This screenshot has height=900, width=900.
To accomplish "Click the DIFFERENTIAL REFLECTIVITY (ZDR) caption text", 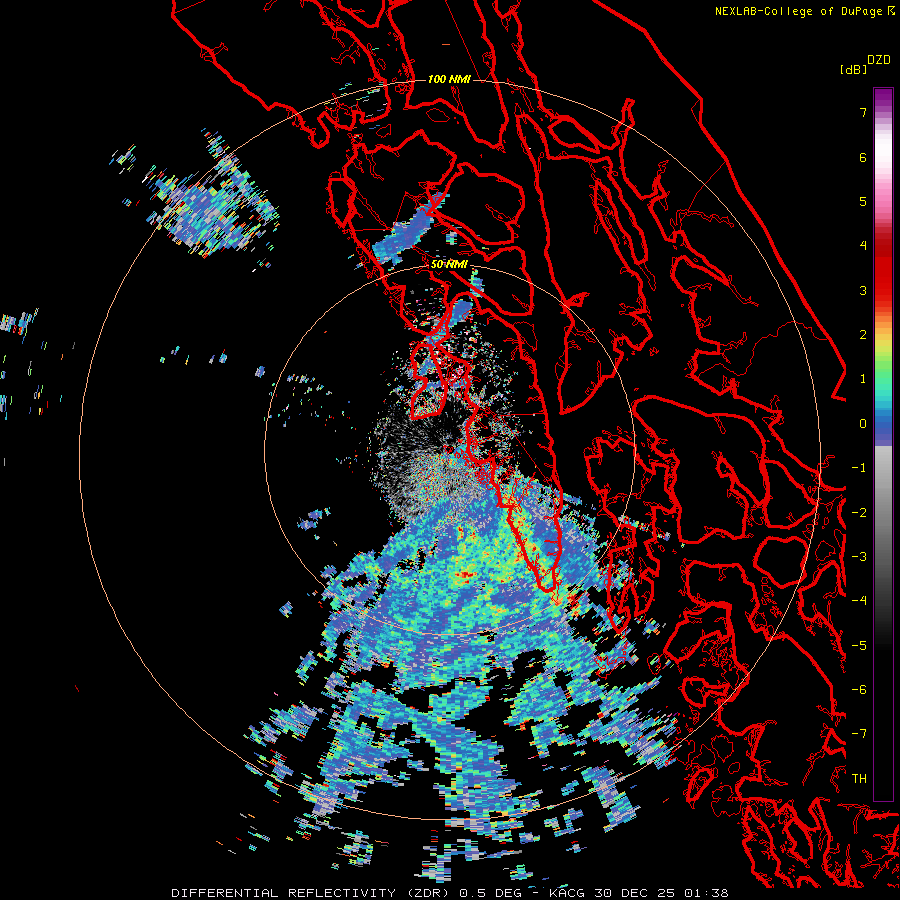I will click(312, 893).
